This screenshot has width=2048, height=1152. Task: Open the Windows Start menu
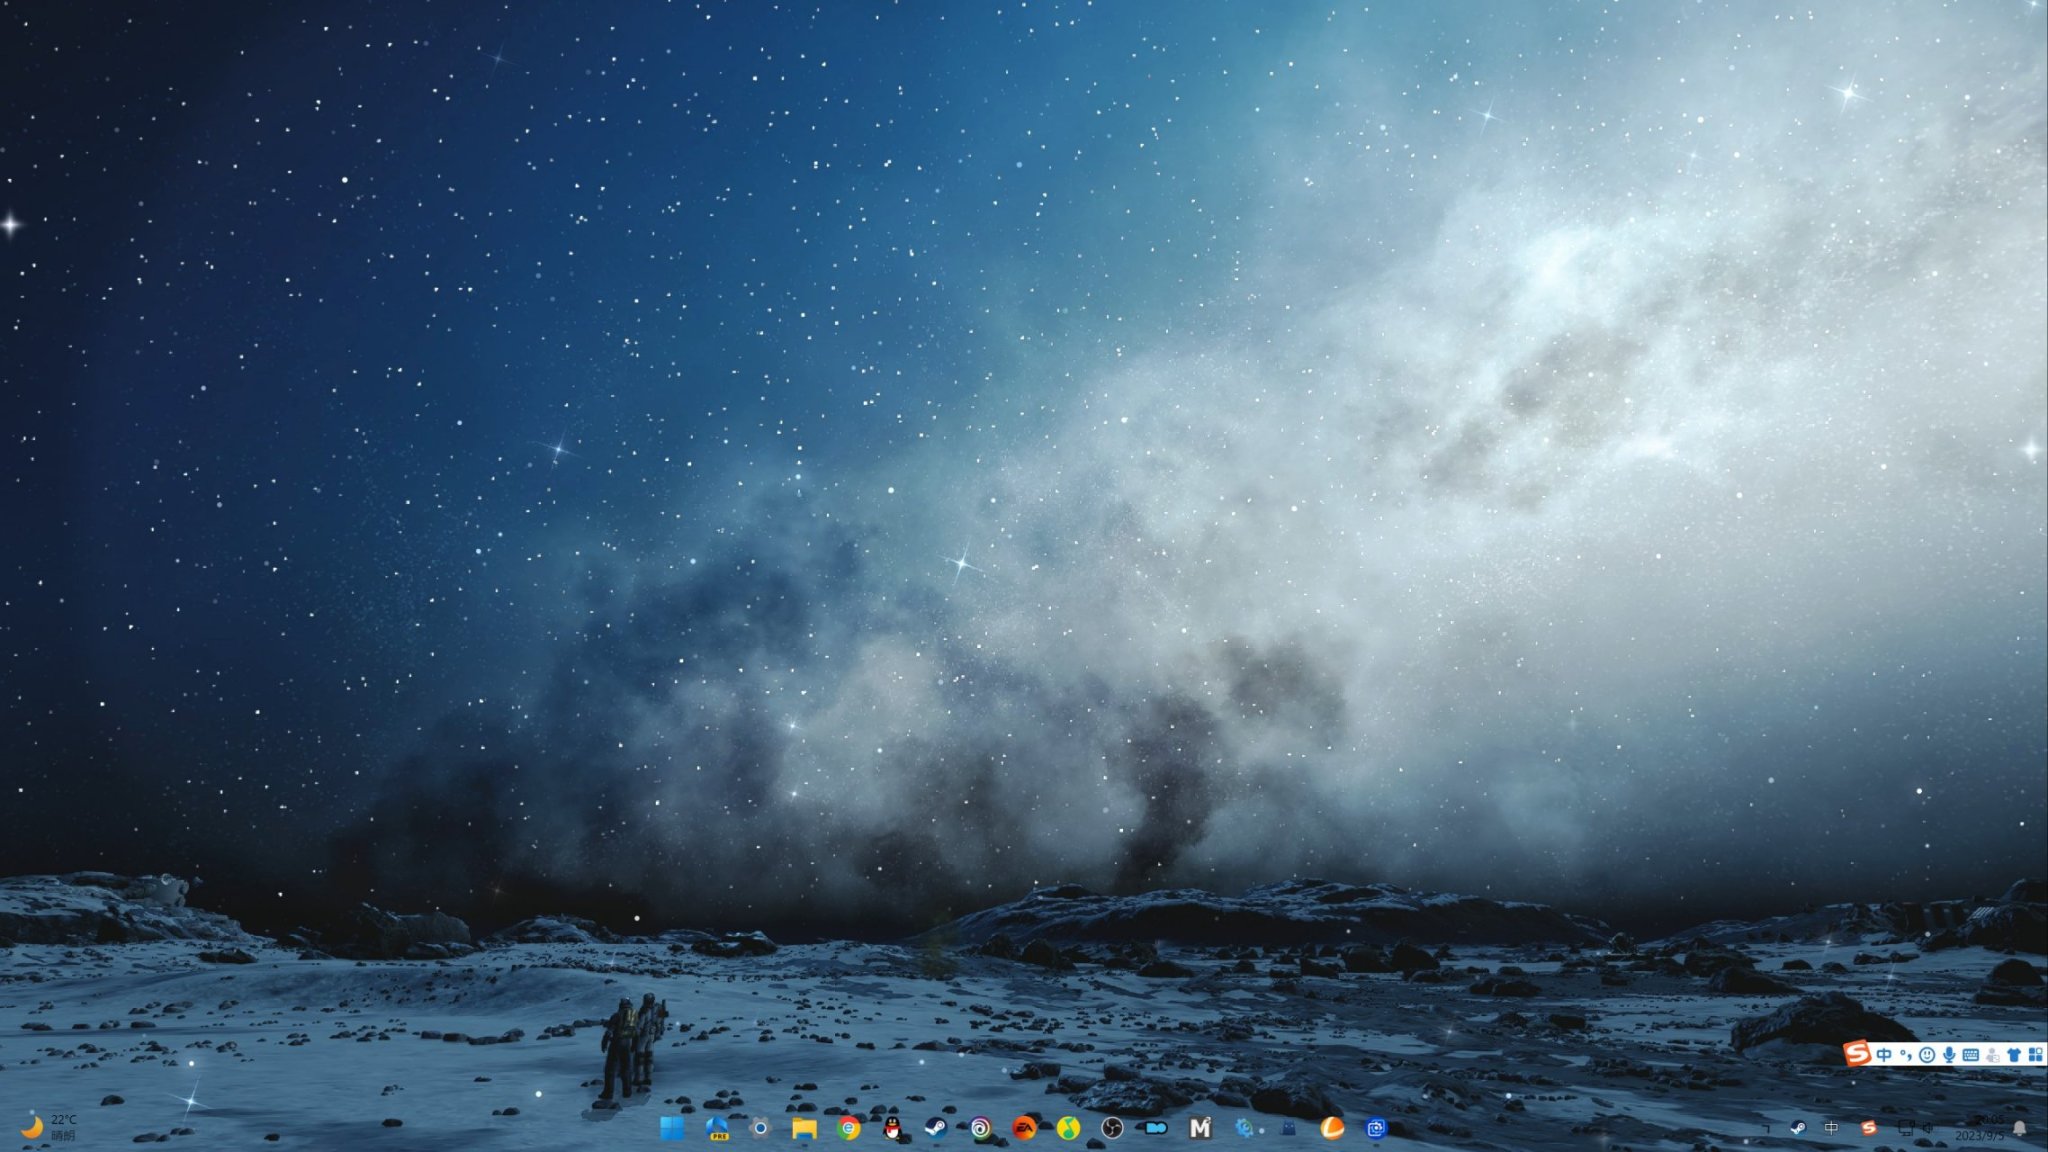(672, 1129)
